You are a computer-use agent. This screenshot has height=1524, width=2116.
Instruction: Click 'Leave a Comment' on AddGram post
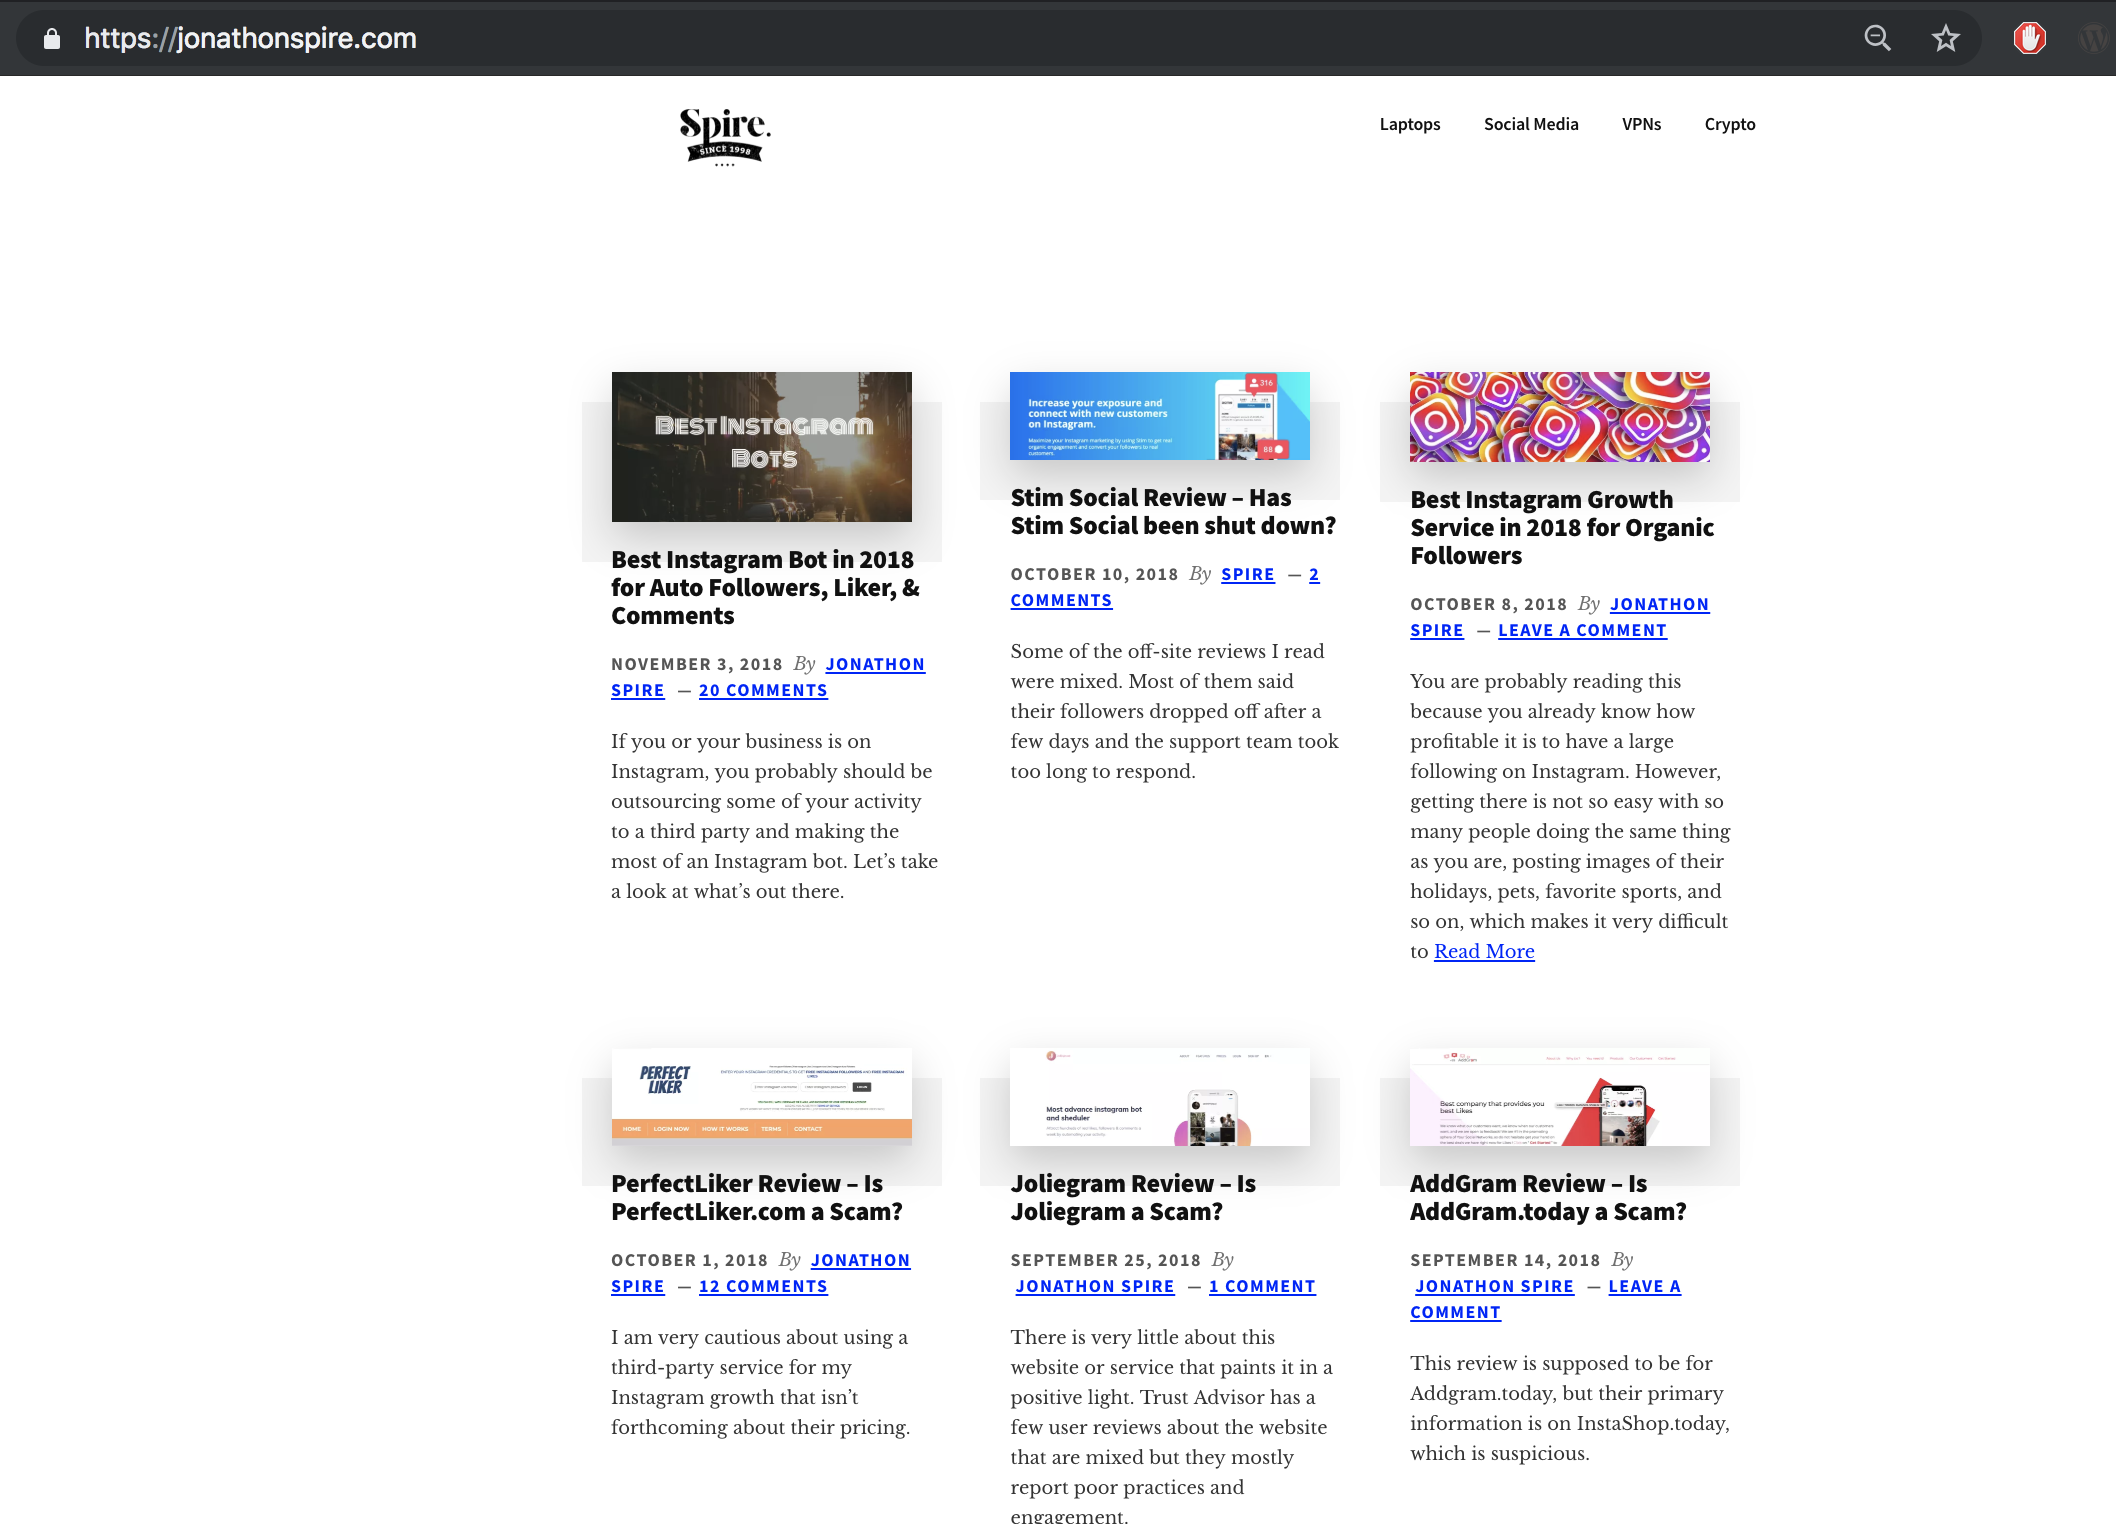(x=1644, y=1286)
